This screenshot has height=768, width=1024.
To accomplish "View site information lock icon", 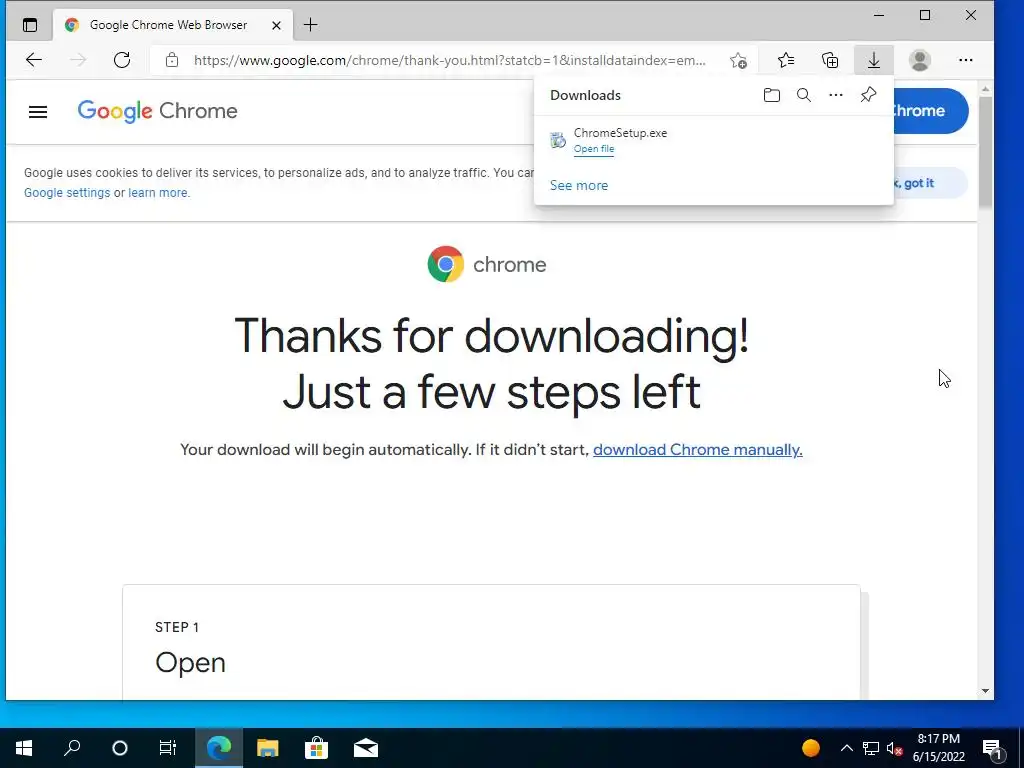I will pos(172,60).
